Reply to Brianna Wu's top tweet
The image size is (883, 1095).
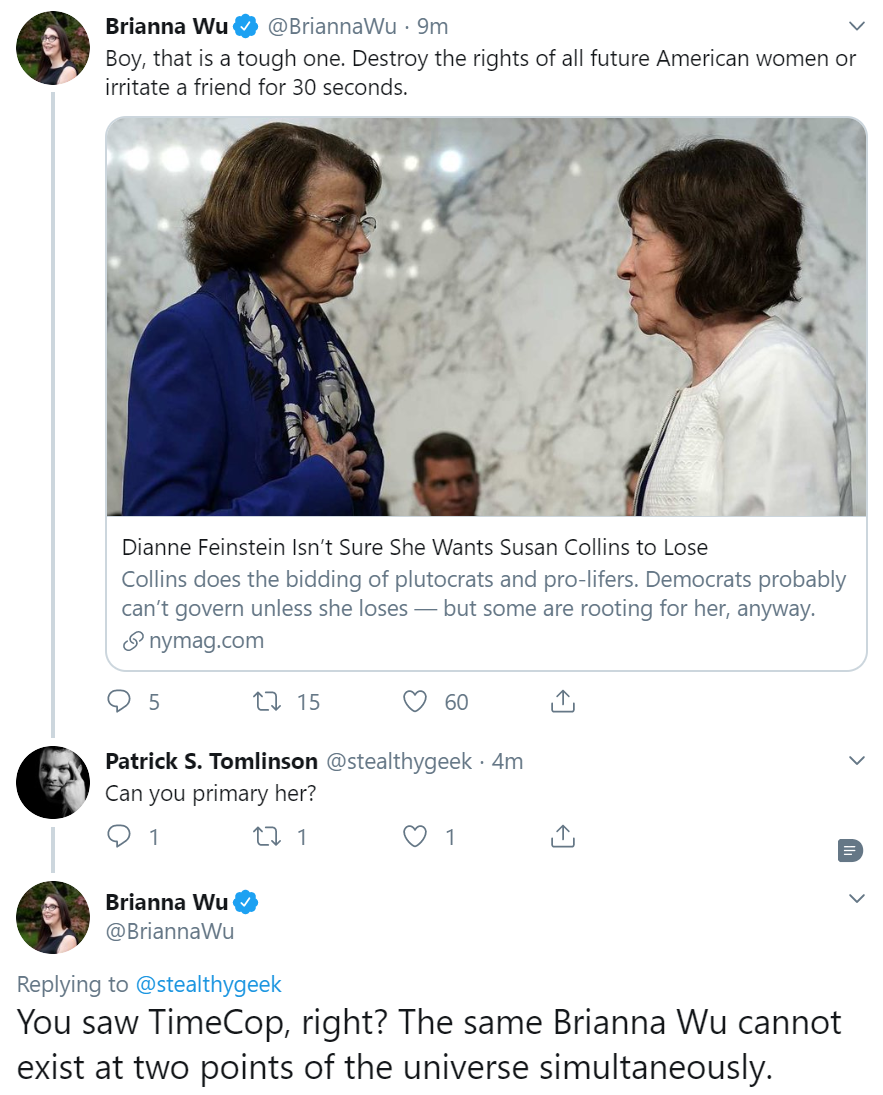click(x=119, y=700)
